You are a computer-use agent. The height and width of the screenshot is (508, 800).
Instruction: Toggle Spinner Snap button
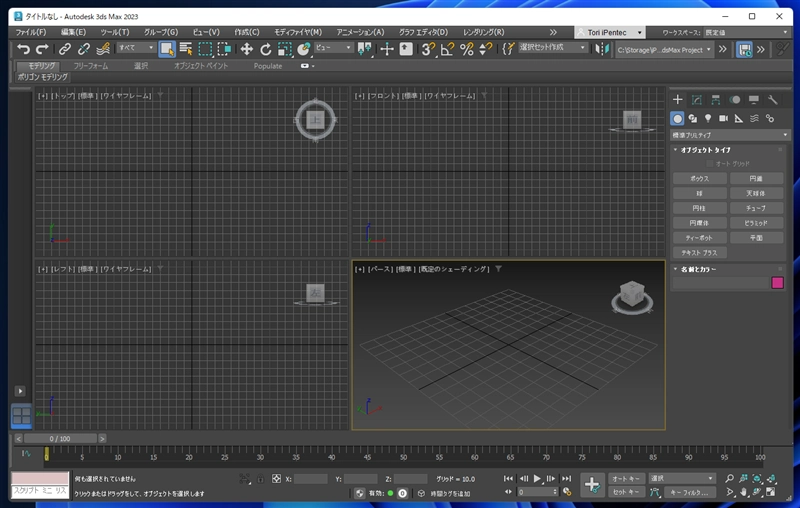point(486,49)
